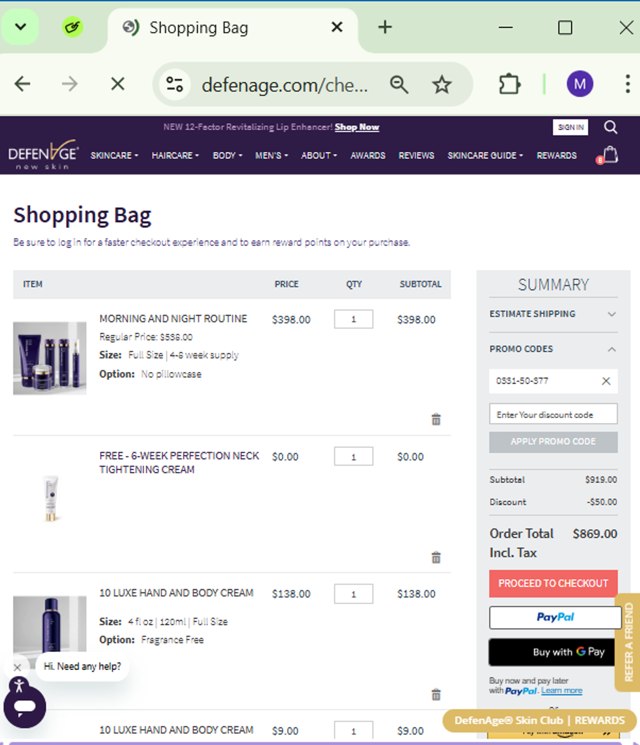Expand the MEN'S menu

click(271, 155)
